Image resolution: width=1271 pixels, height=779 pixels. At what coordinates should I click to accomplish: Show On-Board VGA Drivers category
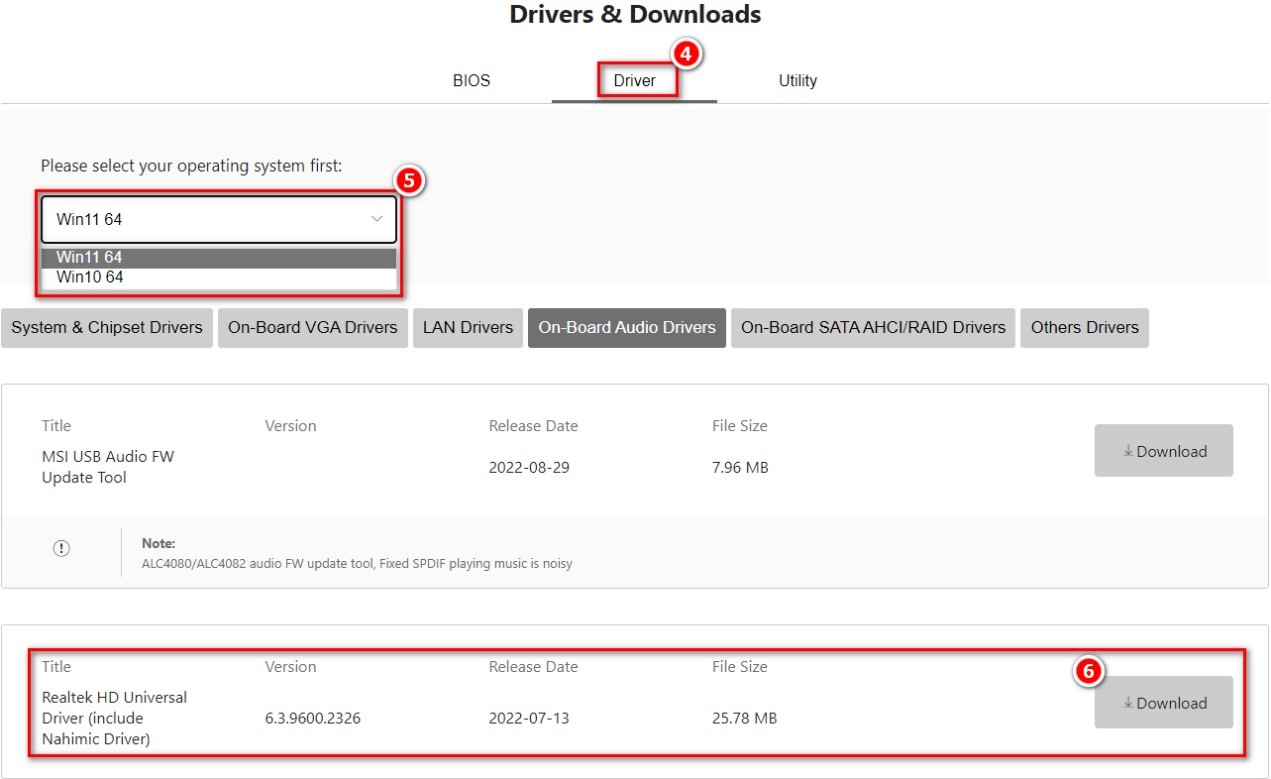(312, 328)
